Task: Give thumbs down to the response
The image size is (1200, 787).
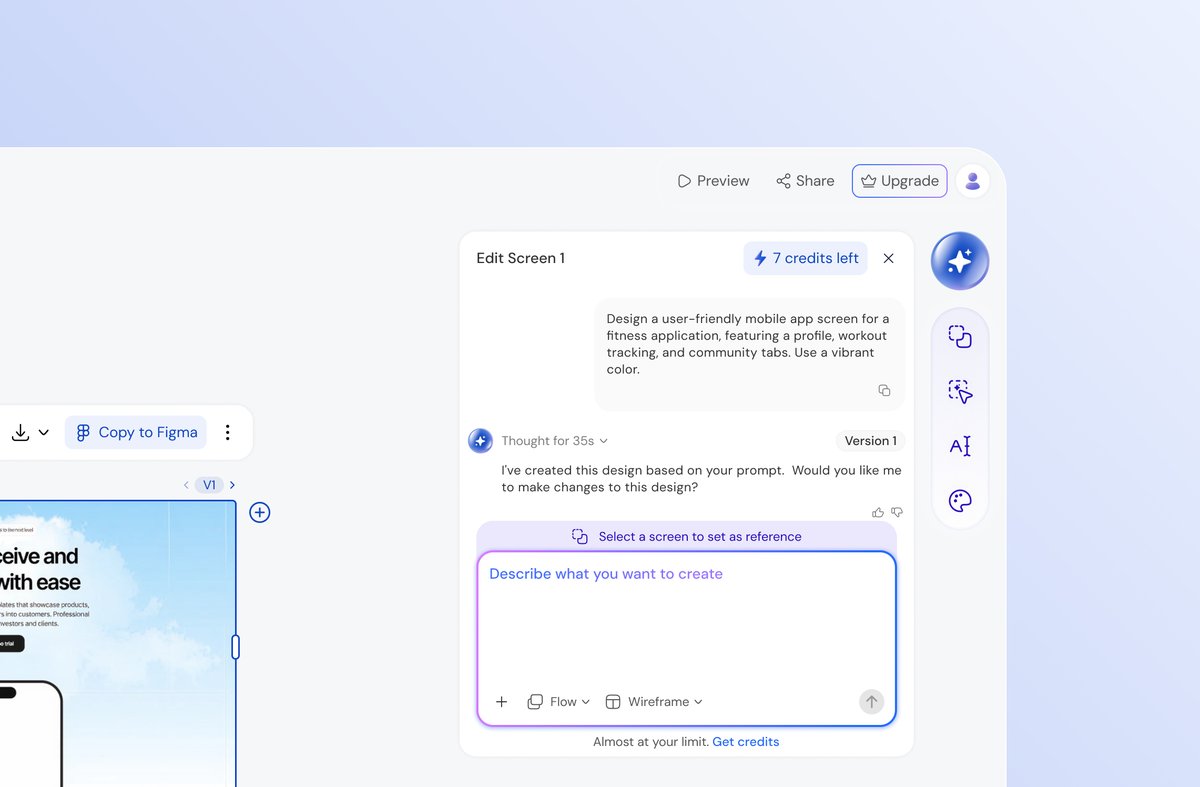Action: [897, 512]
